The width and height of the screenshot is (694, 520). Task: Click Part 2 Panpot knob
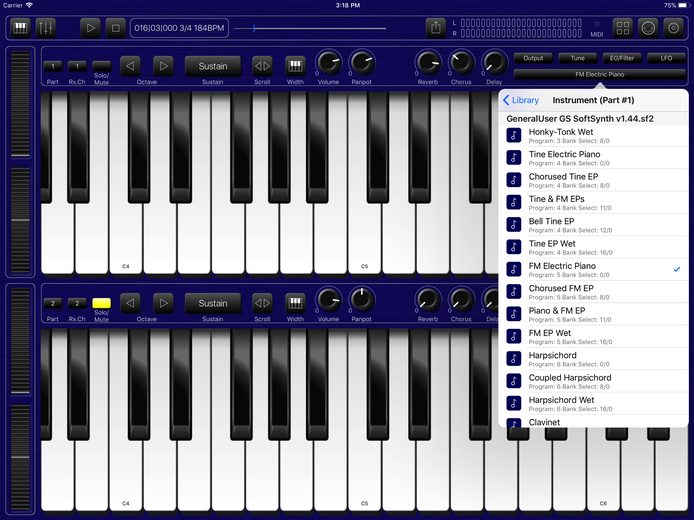pos(362,300)
